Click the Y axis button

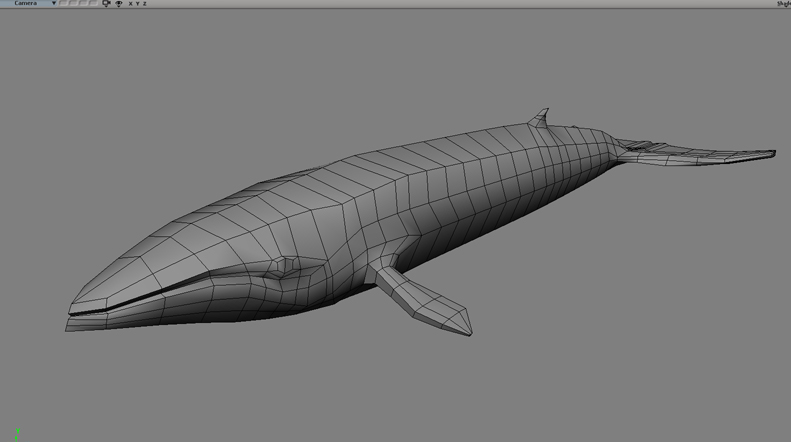pyautogui.click(x=137, y=4)
